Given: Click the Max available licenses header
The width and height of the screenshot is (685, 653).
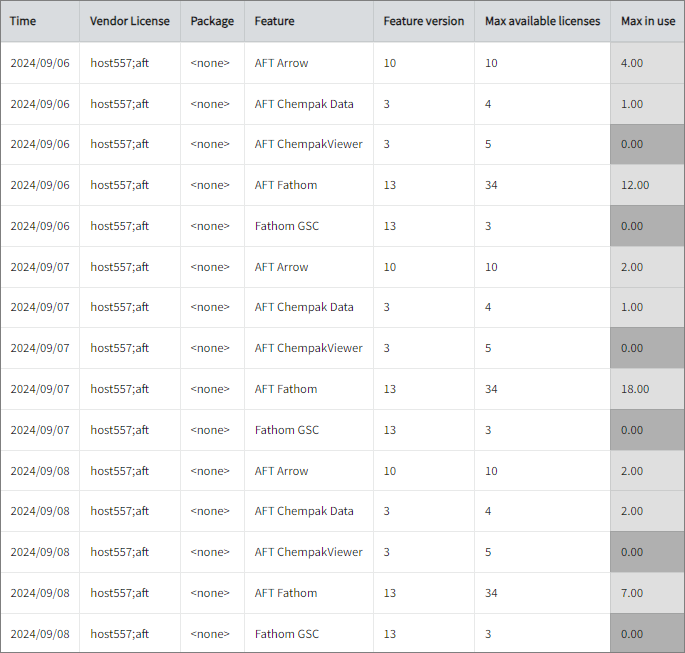Looking at the screenshot, I should click(x=542, y=21).
